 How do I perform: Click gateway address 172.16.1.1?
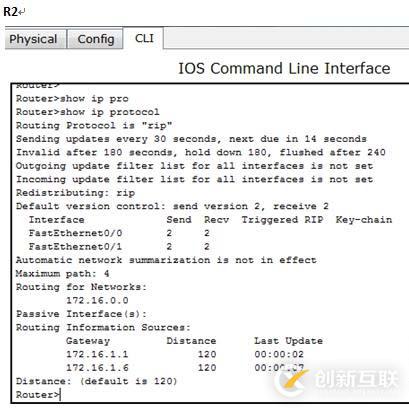pos(97,354)
